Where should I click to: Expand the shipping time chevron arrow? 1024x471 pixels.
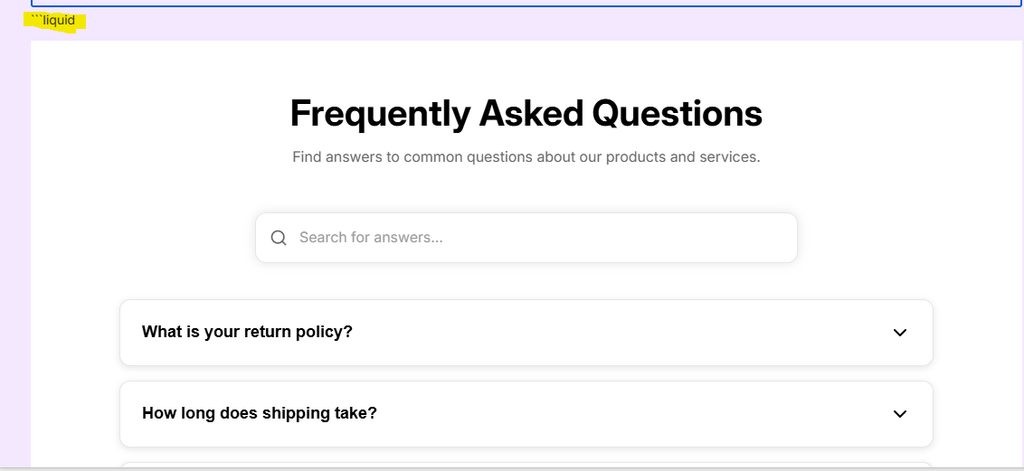[x=900, y=413]
